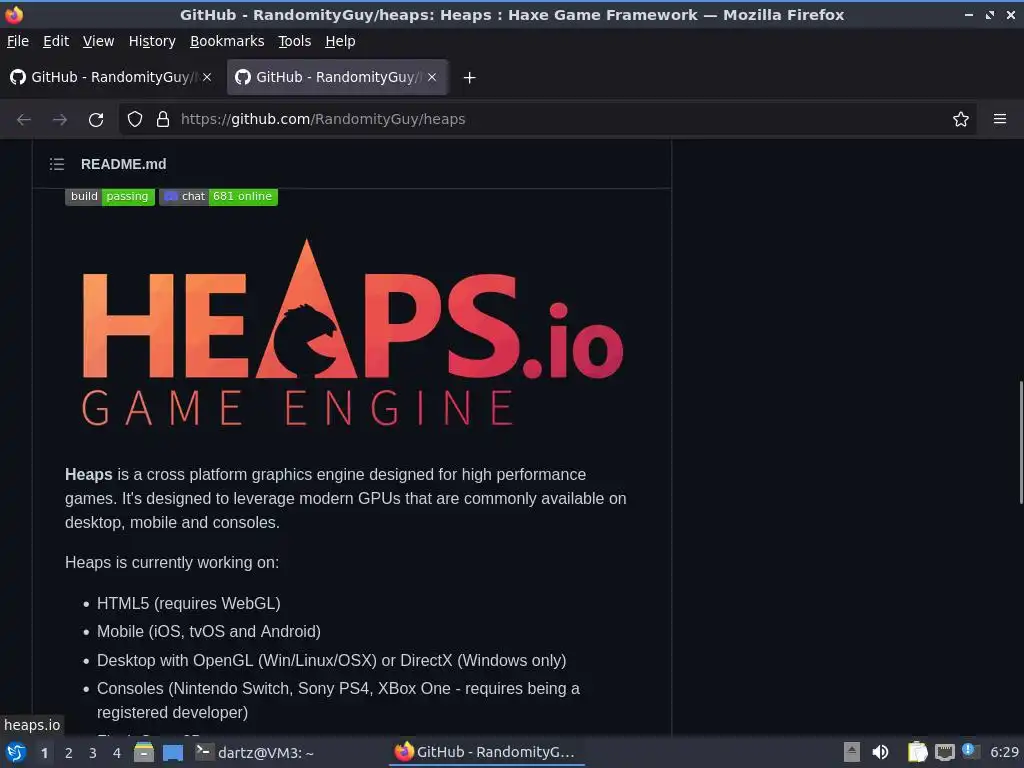Click the vertical page scrollbar thumb
This screenshot has height=768, width=1024.
[x=1020, y=442]
